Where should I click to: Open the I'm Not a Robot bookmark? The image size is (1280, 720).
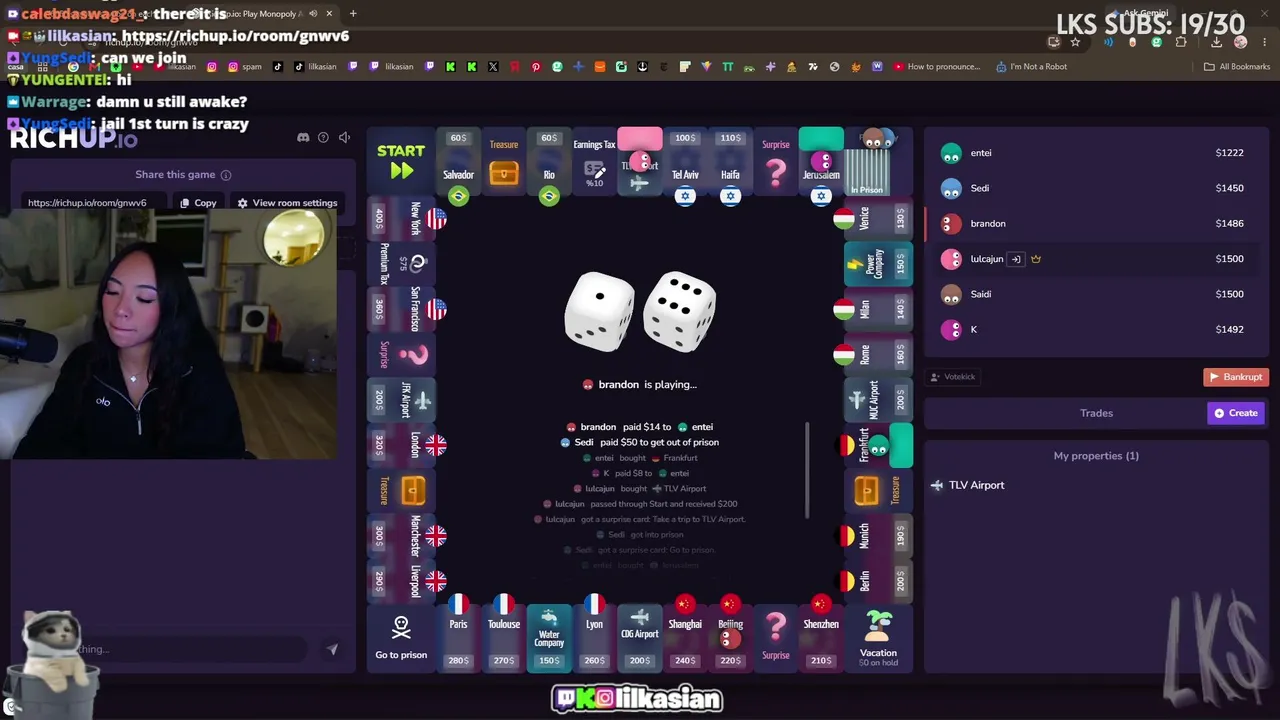pyautogui.click(x=1031, y=67)
